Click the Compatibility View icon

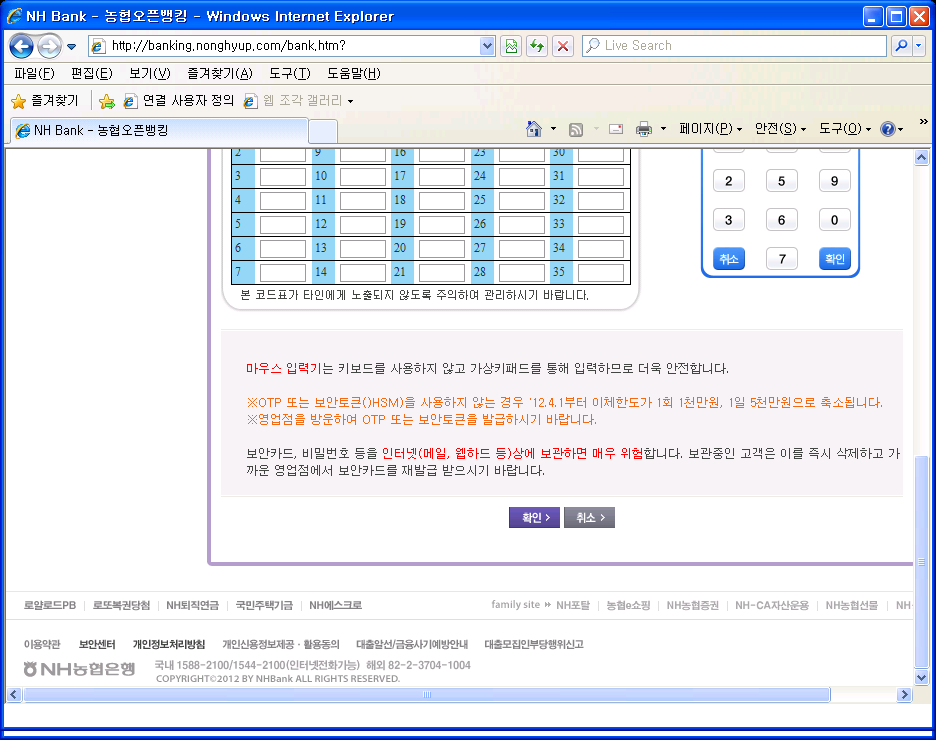pos(512,46)
